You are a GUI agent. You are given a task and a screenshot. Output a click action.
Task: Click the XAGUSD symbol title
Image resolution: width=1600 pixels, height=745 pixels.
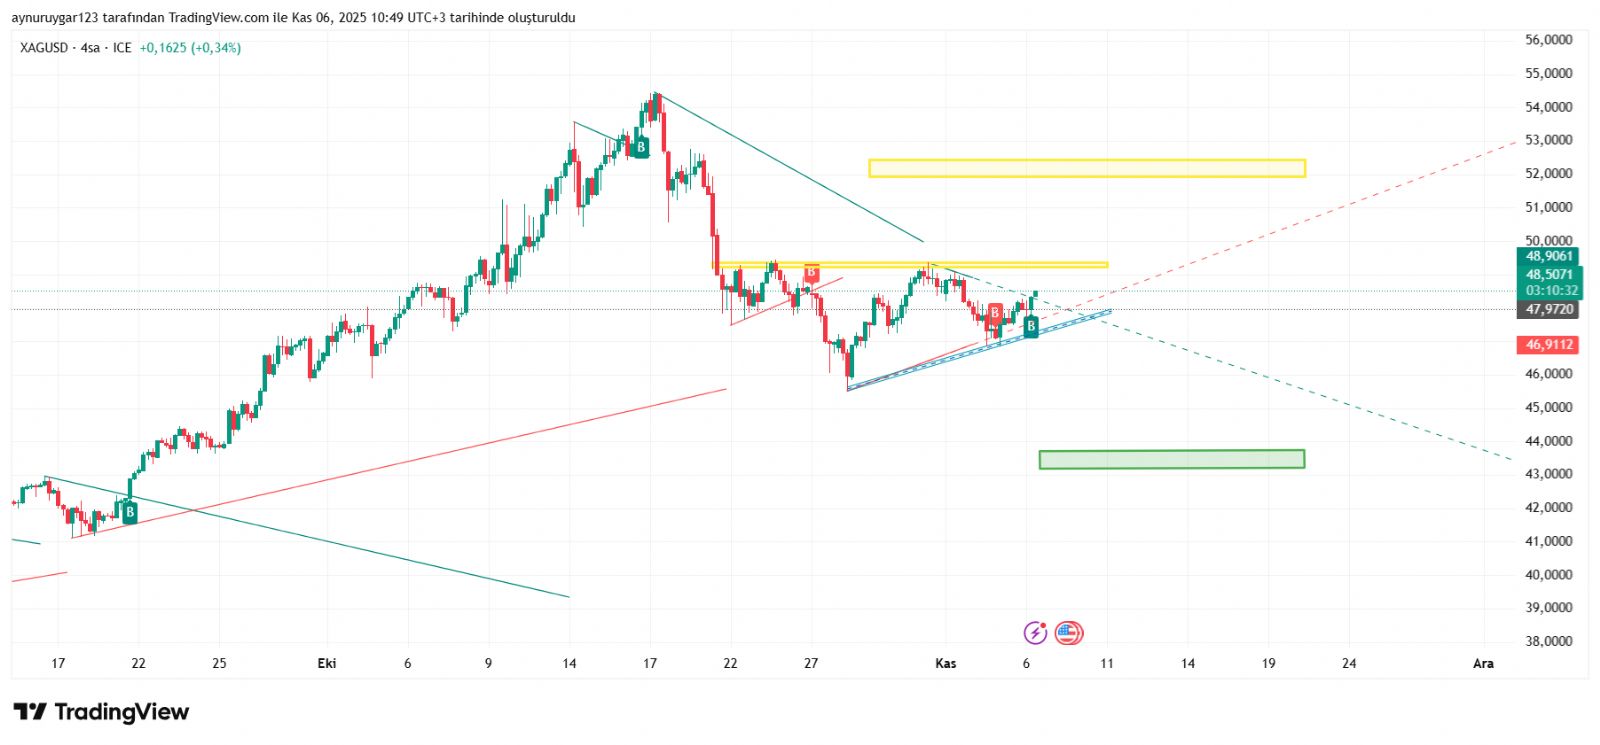point(44,48)
